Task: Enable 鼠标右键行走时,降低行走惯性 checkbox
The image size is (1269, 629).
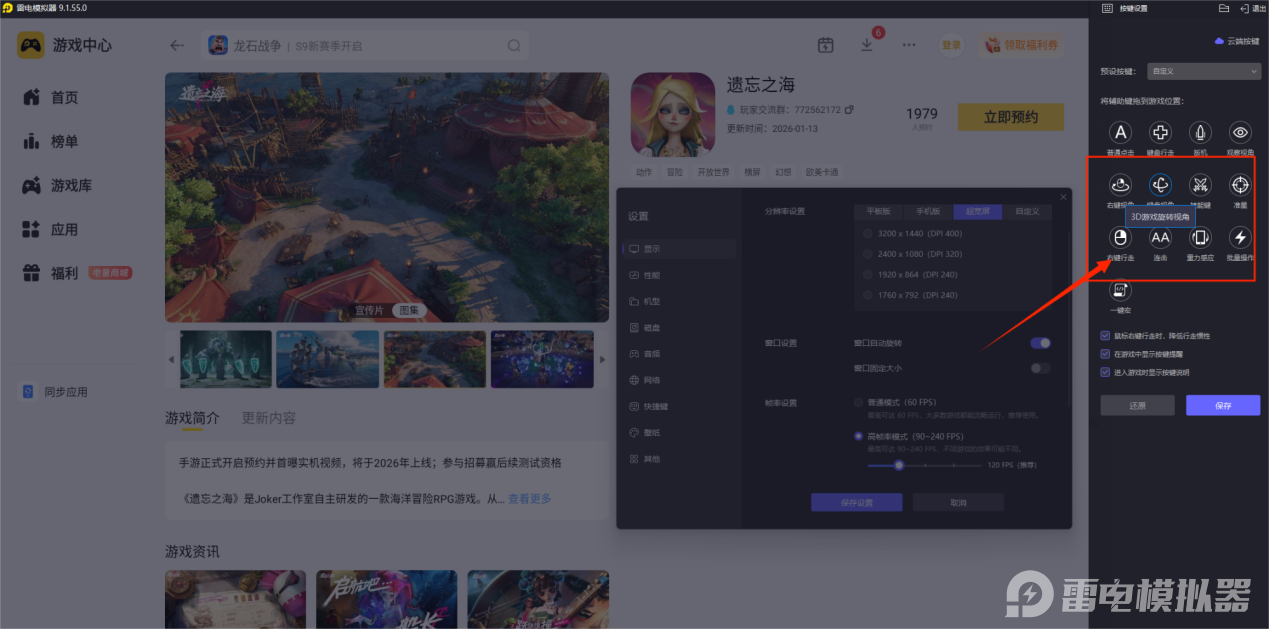Action: 1104,336
